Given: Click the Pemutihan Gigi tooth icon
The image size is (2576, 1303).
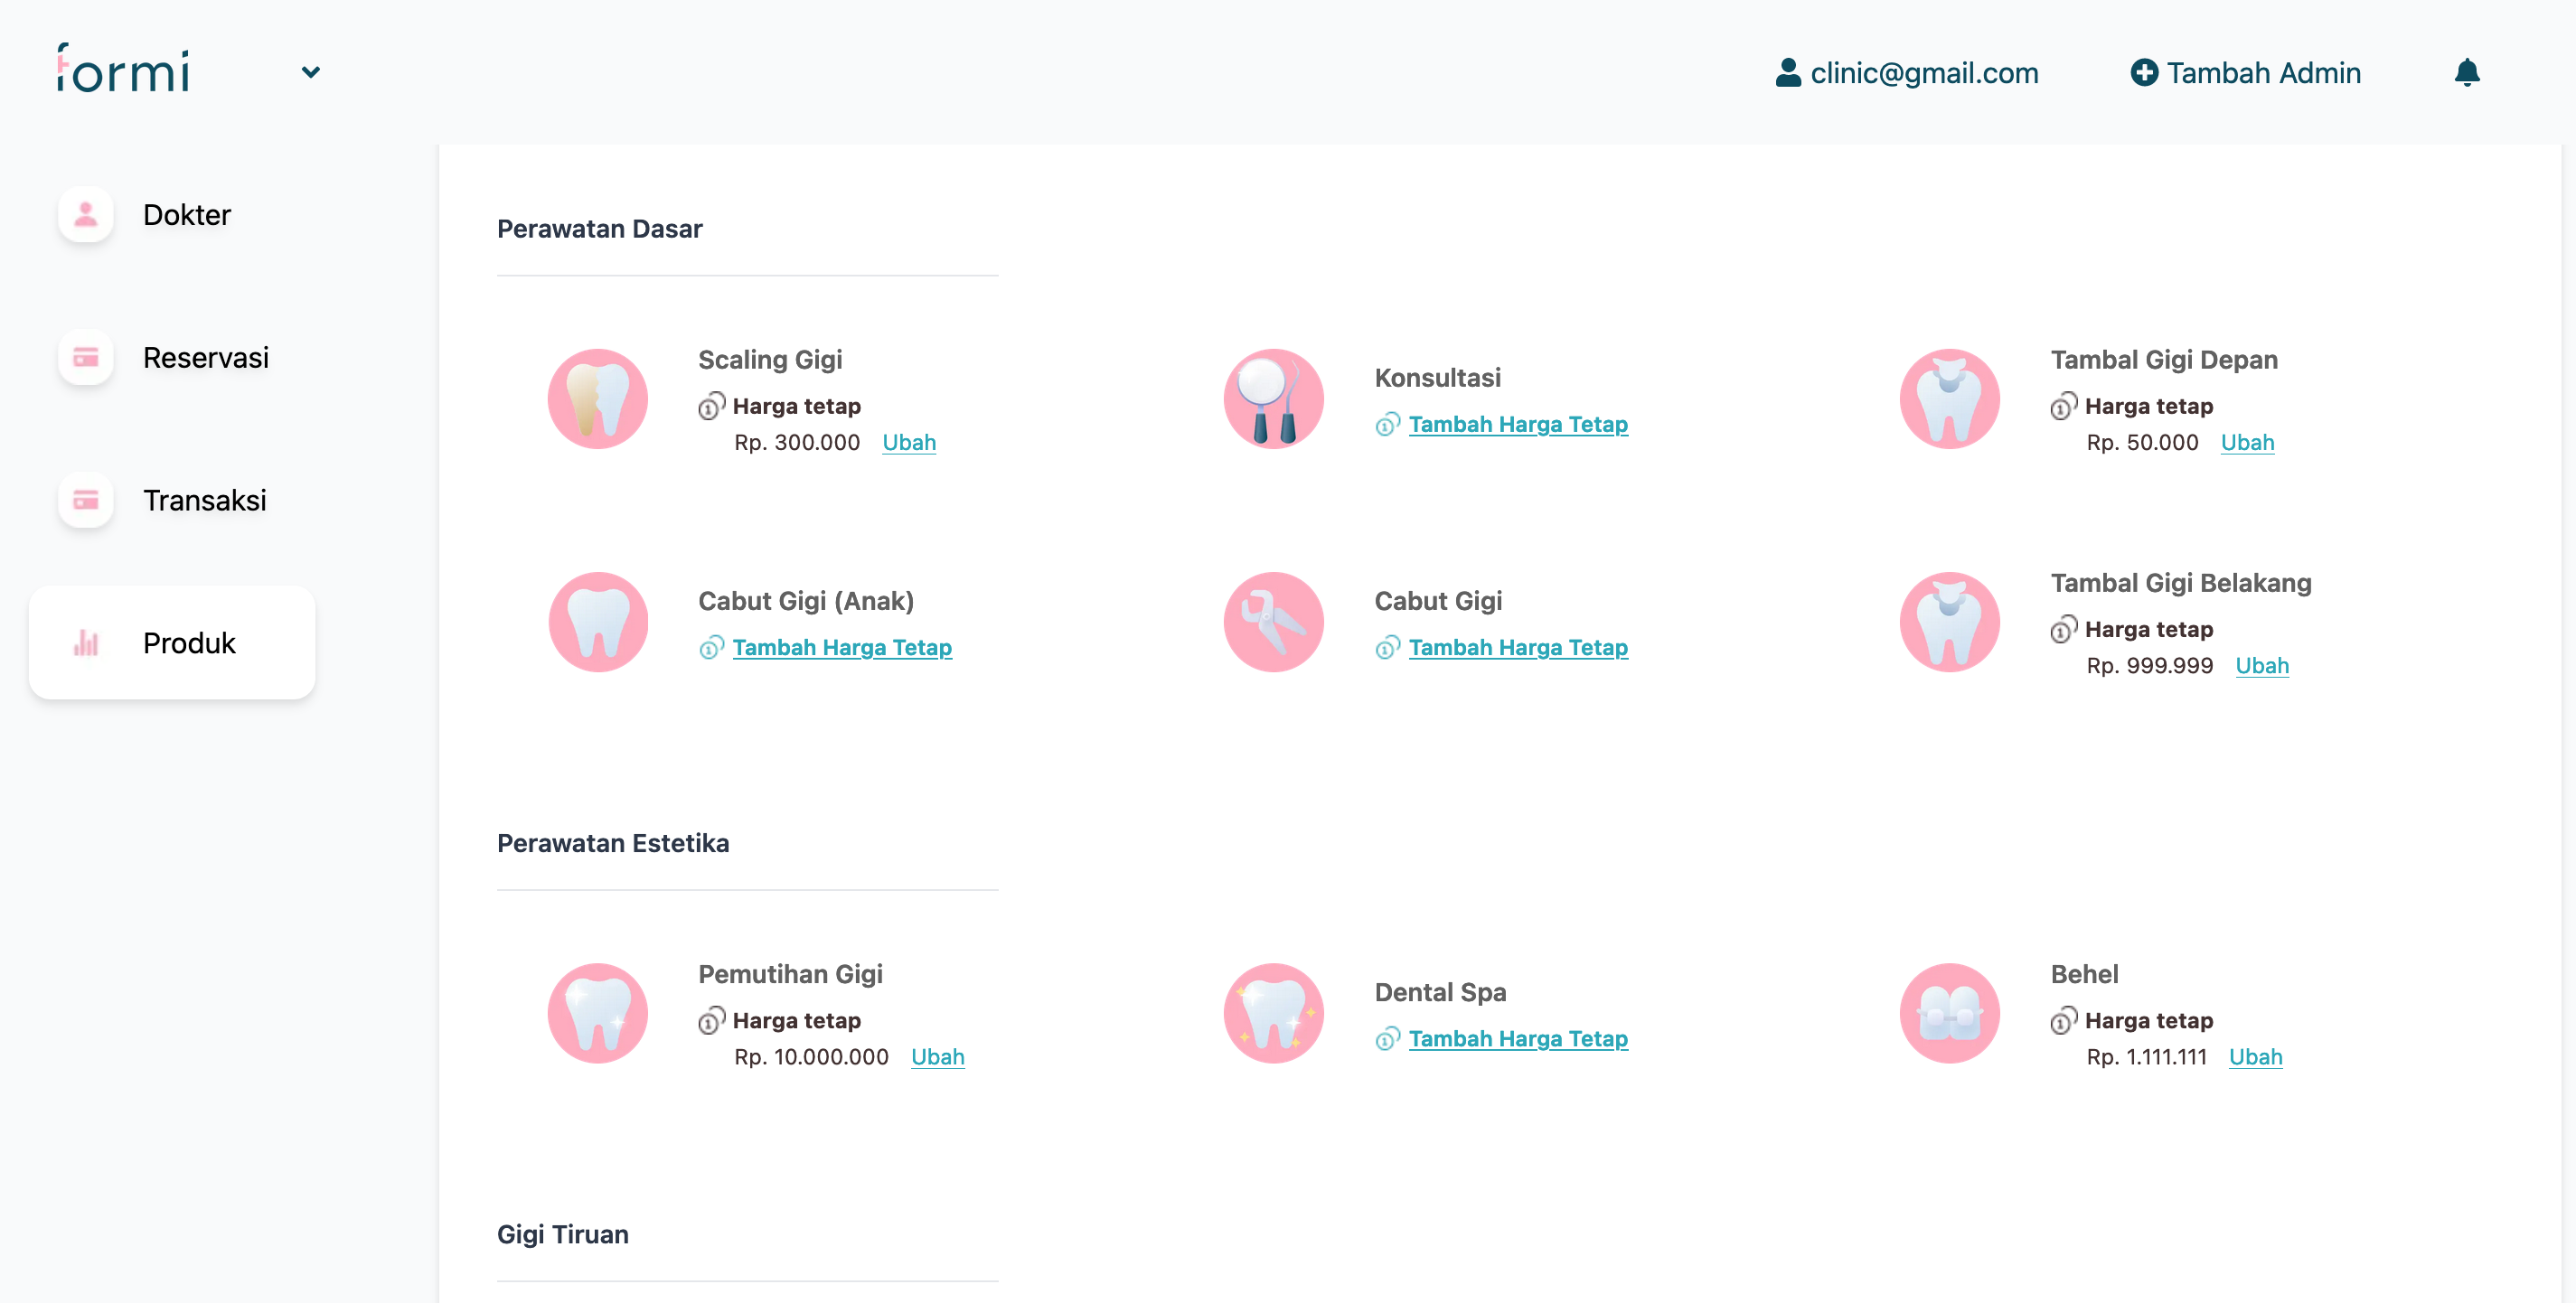Looking at the screenshot, I should coord(597,1013).
